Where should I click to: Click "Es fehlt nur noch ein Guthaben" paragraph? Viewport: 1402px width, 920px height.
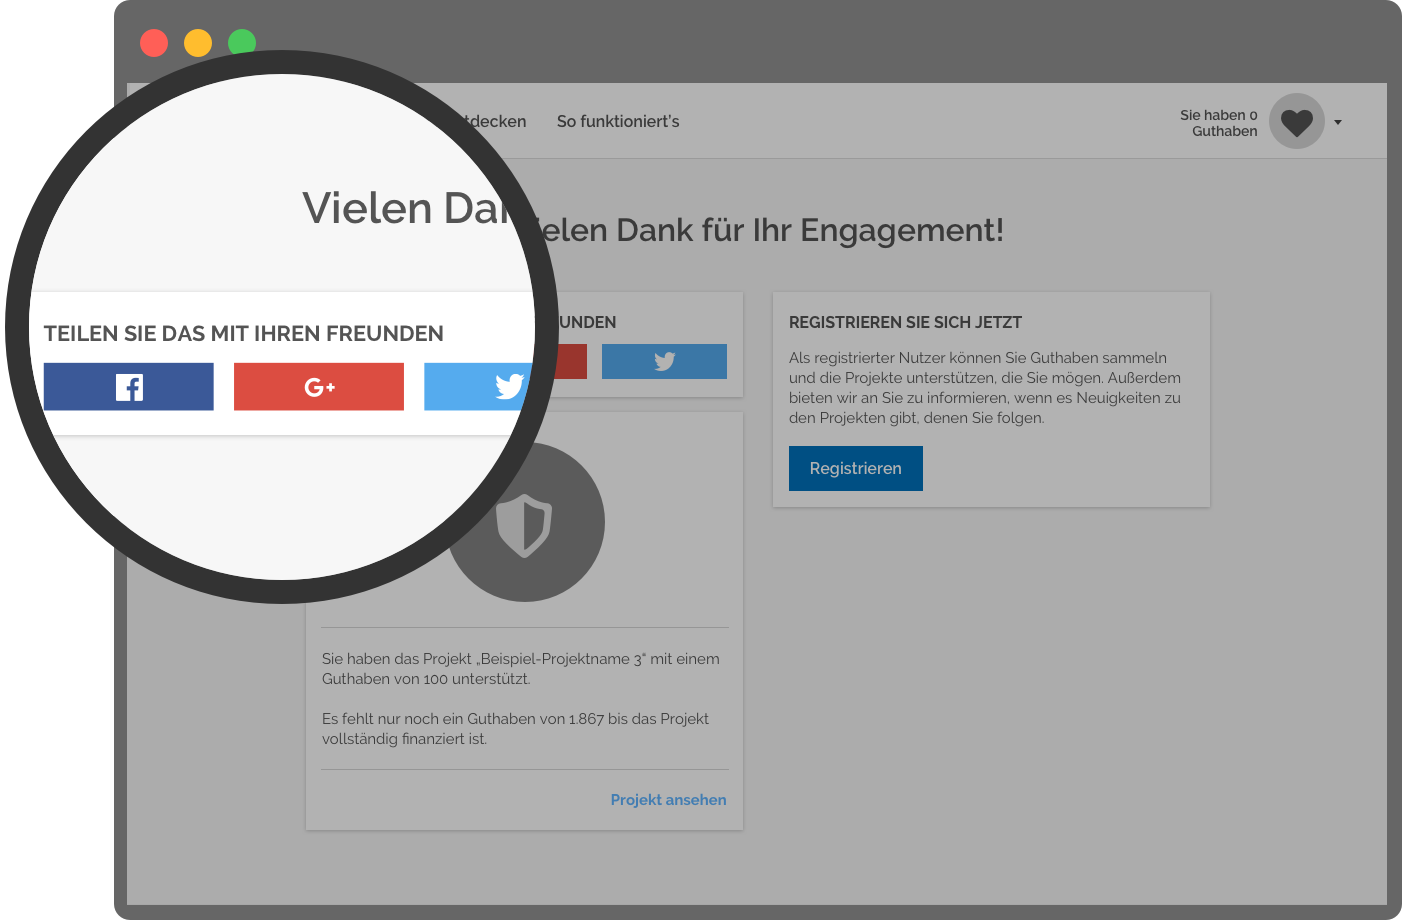[x=516, y=729]
